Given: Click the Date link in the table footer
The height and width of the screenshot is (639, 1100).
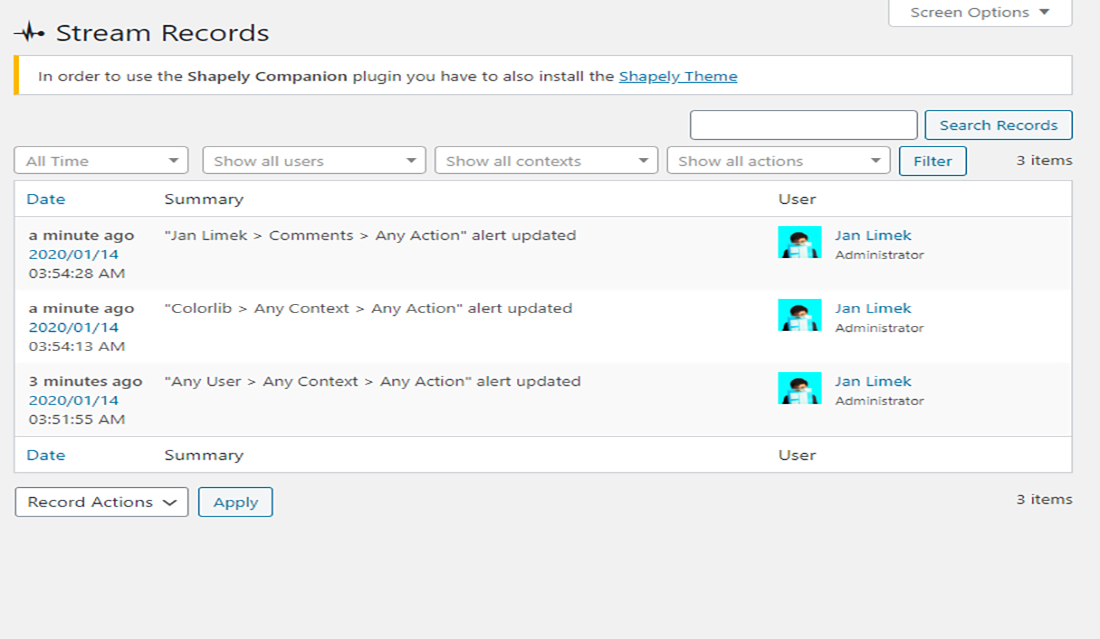Looking at the screenshot, I should 46,455.
